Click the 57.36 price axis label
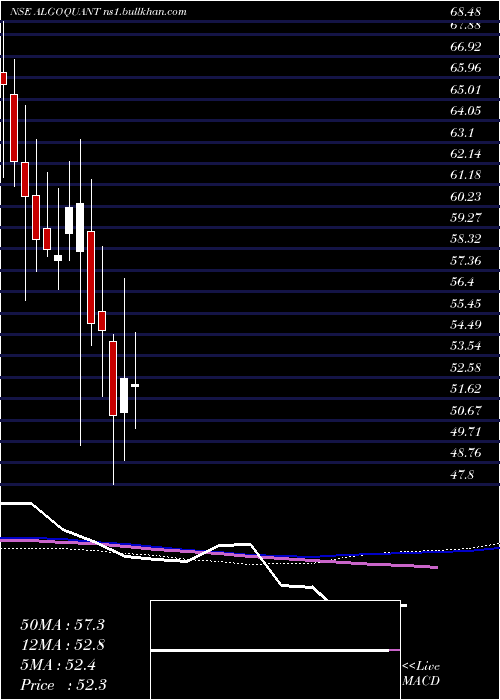The height and width of the screenshot is (700, 500). coord(466,261)
